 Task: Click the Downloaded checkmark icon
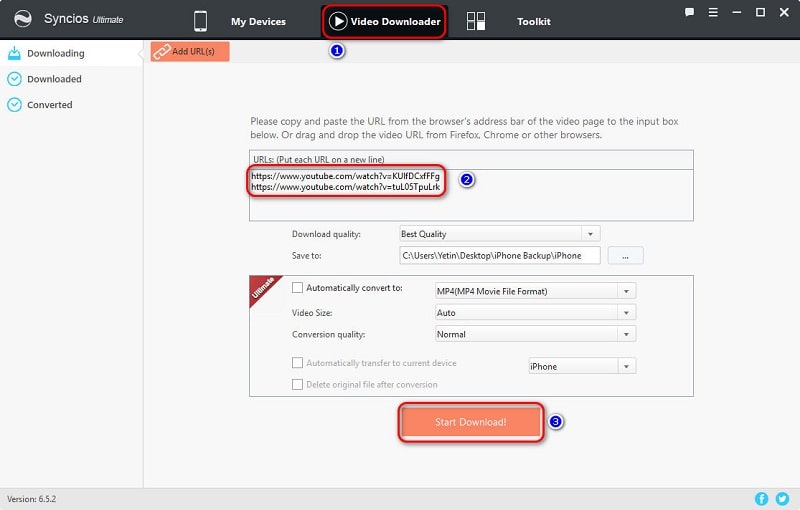click(14, 79)
